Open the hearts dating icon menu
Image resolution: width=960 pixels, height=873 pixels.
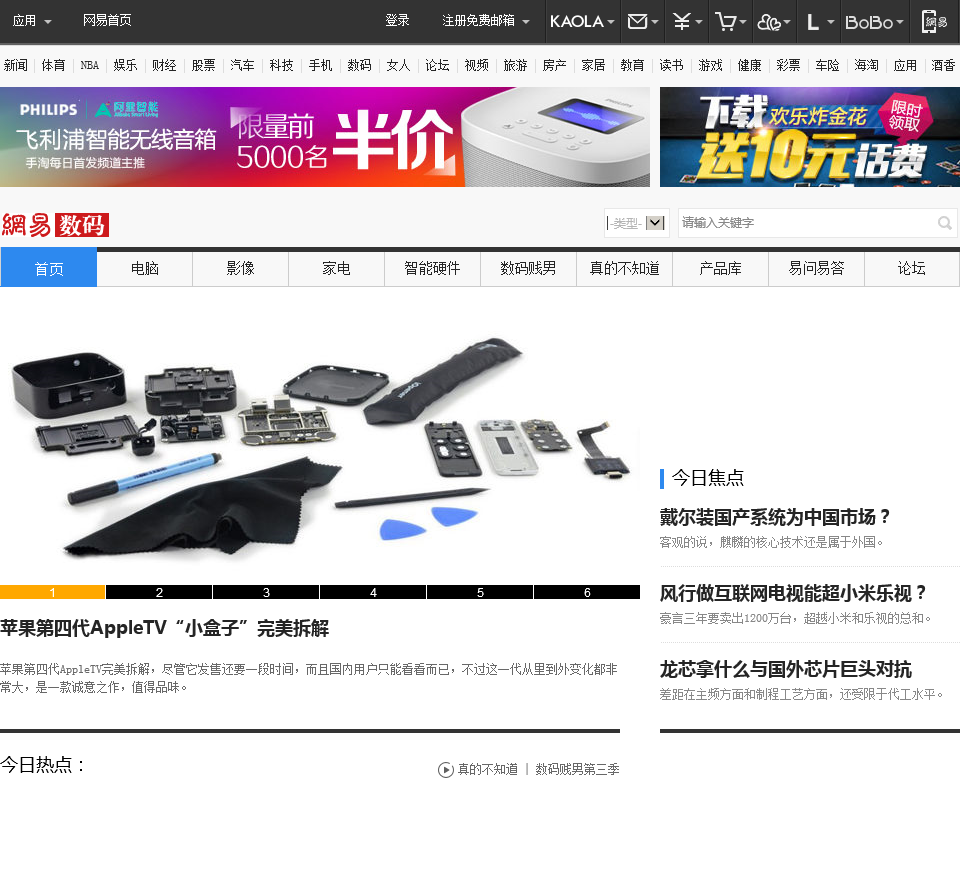click(x=774, y=21)
